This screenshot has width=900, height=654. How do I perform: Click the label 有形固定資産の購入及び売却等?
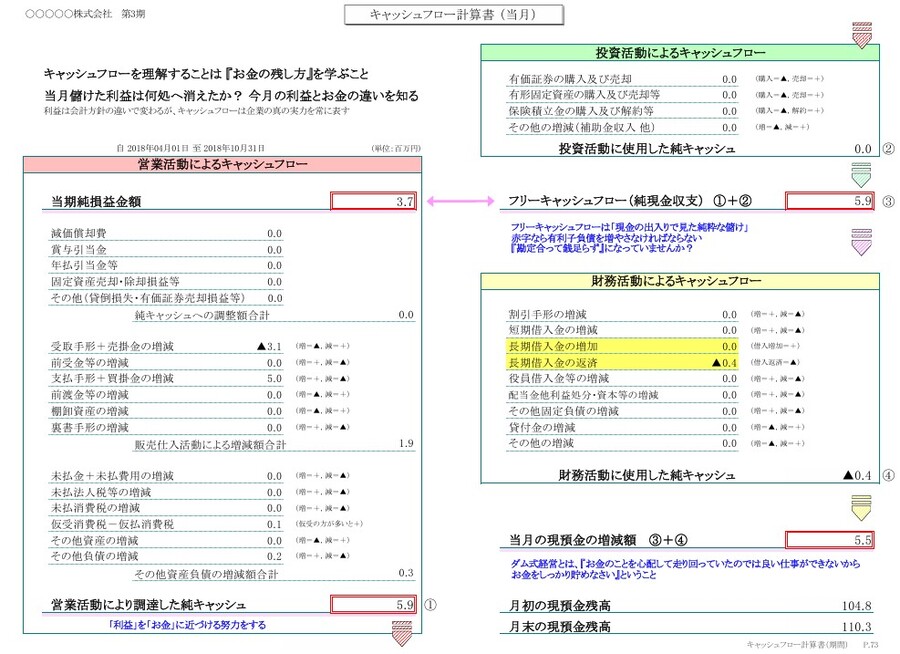pos(584,95)
